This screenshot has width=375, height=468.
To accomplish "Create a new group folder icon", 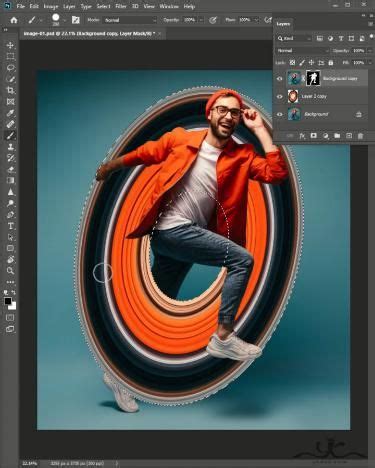I will point(337,136).
